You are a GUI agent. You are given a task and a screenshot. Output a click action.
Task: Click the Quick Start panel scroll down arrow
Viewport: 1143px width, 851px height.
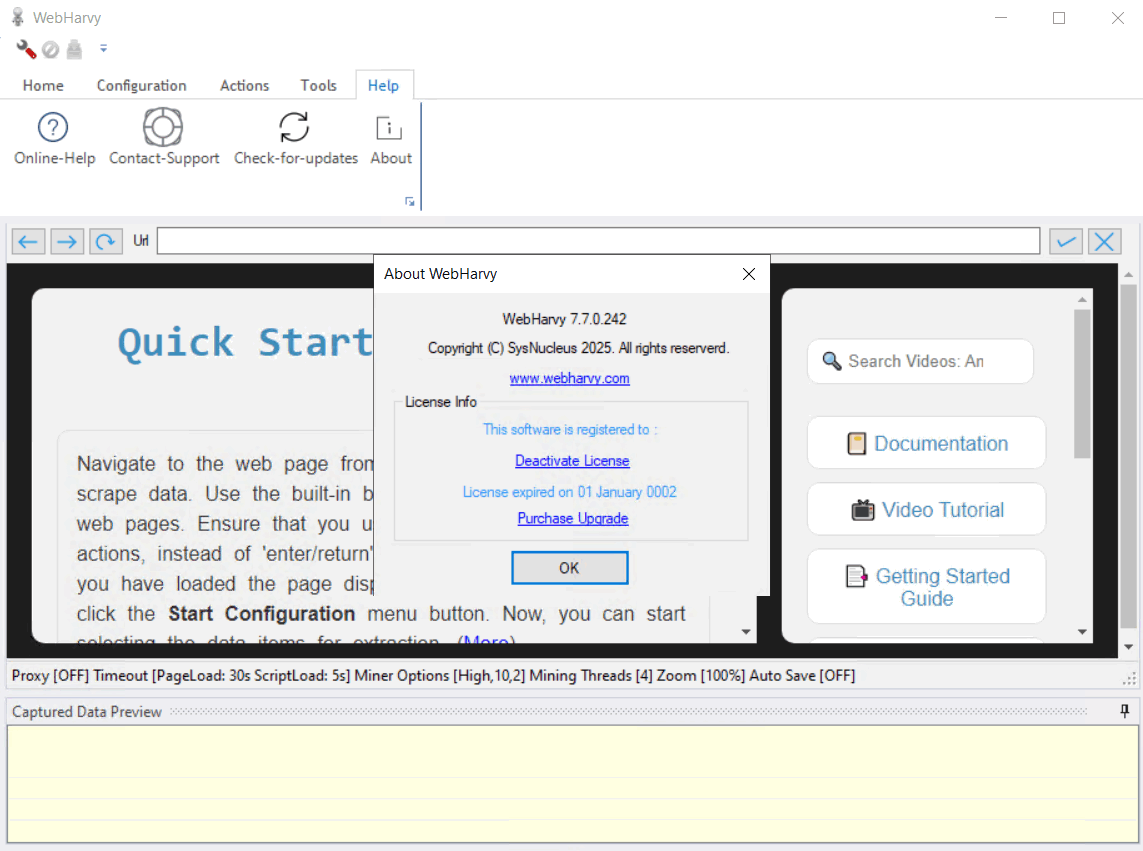[x=746, y=632]
